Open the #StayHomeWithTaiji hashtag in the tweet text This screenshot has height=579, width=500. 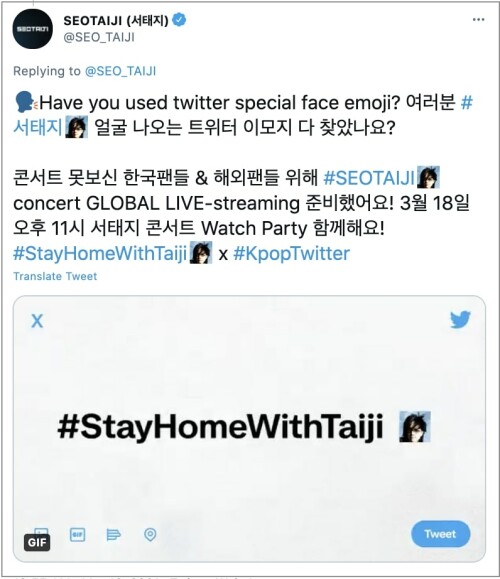pyautogui.click(x=100, y=253)
